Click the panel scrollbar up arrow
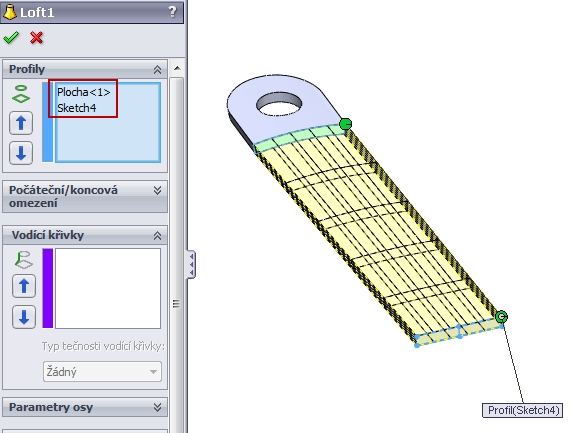 (x=177, y=68)
